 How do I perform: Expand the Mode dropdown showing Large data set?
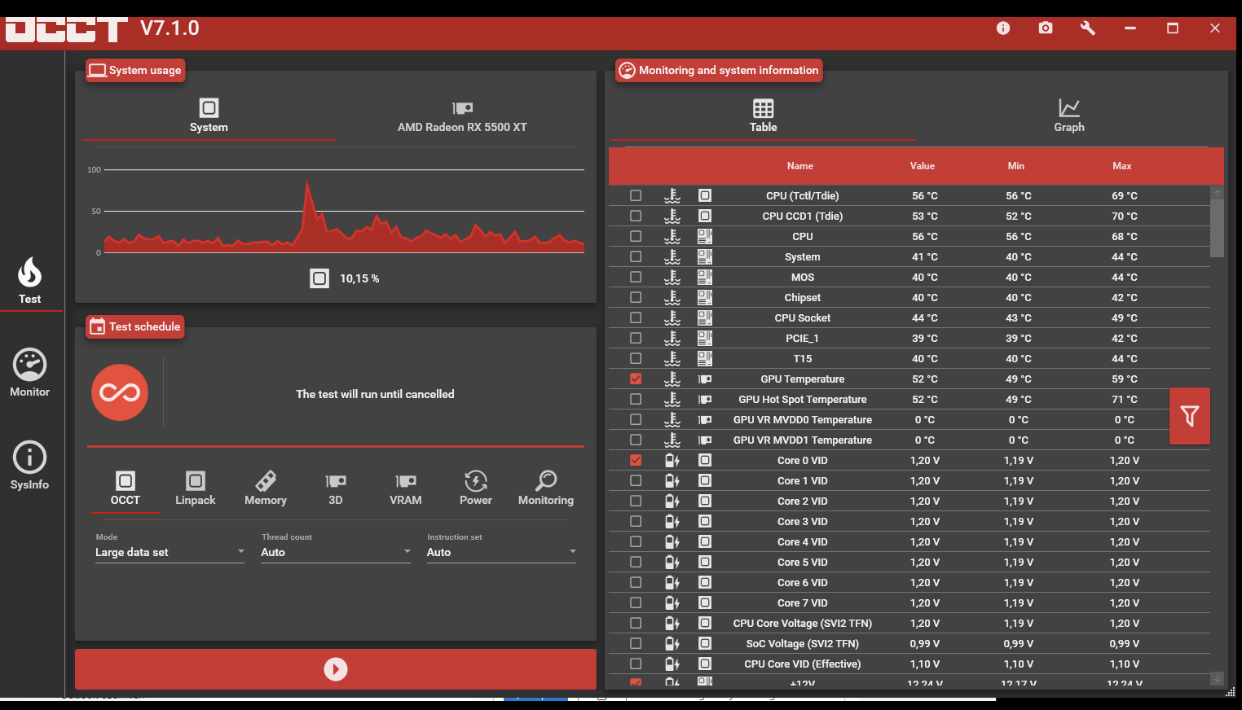pyautogui.click(x=170, y=552)
